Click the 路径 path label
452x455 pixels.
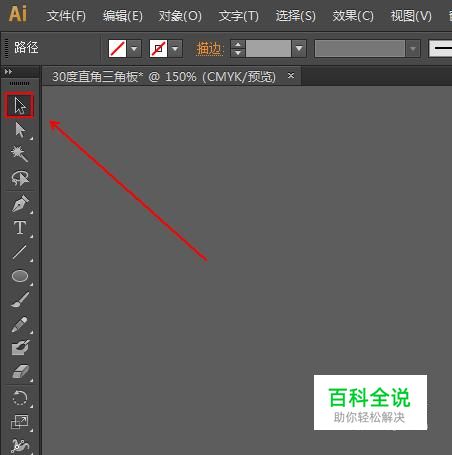point(26,48)
